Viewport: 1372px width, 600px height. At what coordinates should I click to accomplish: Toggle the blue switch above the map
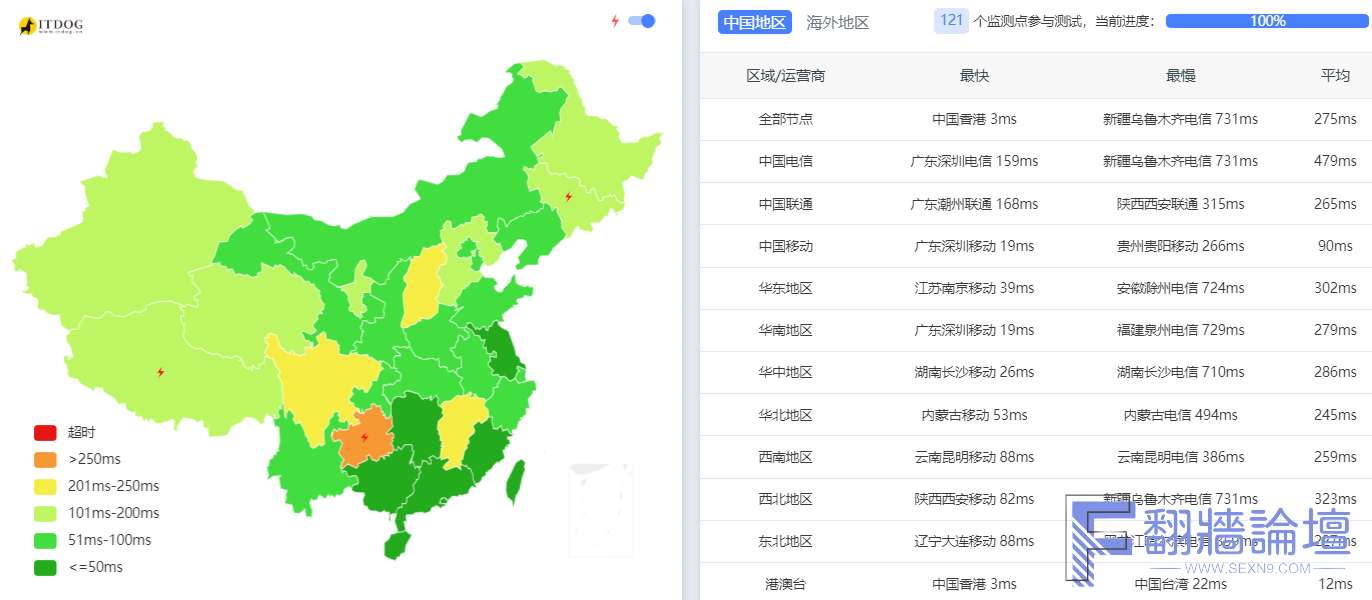pos(641,21)
